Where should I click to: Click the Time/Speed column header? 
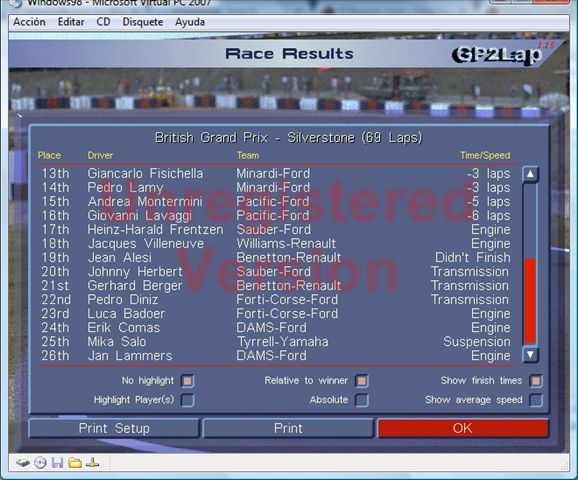click(x=485, y=156)
